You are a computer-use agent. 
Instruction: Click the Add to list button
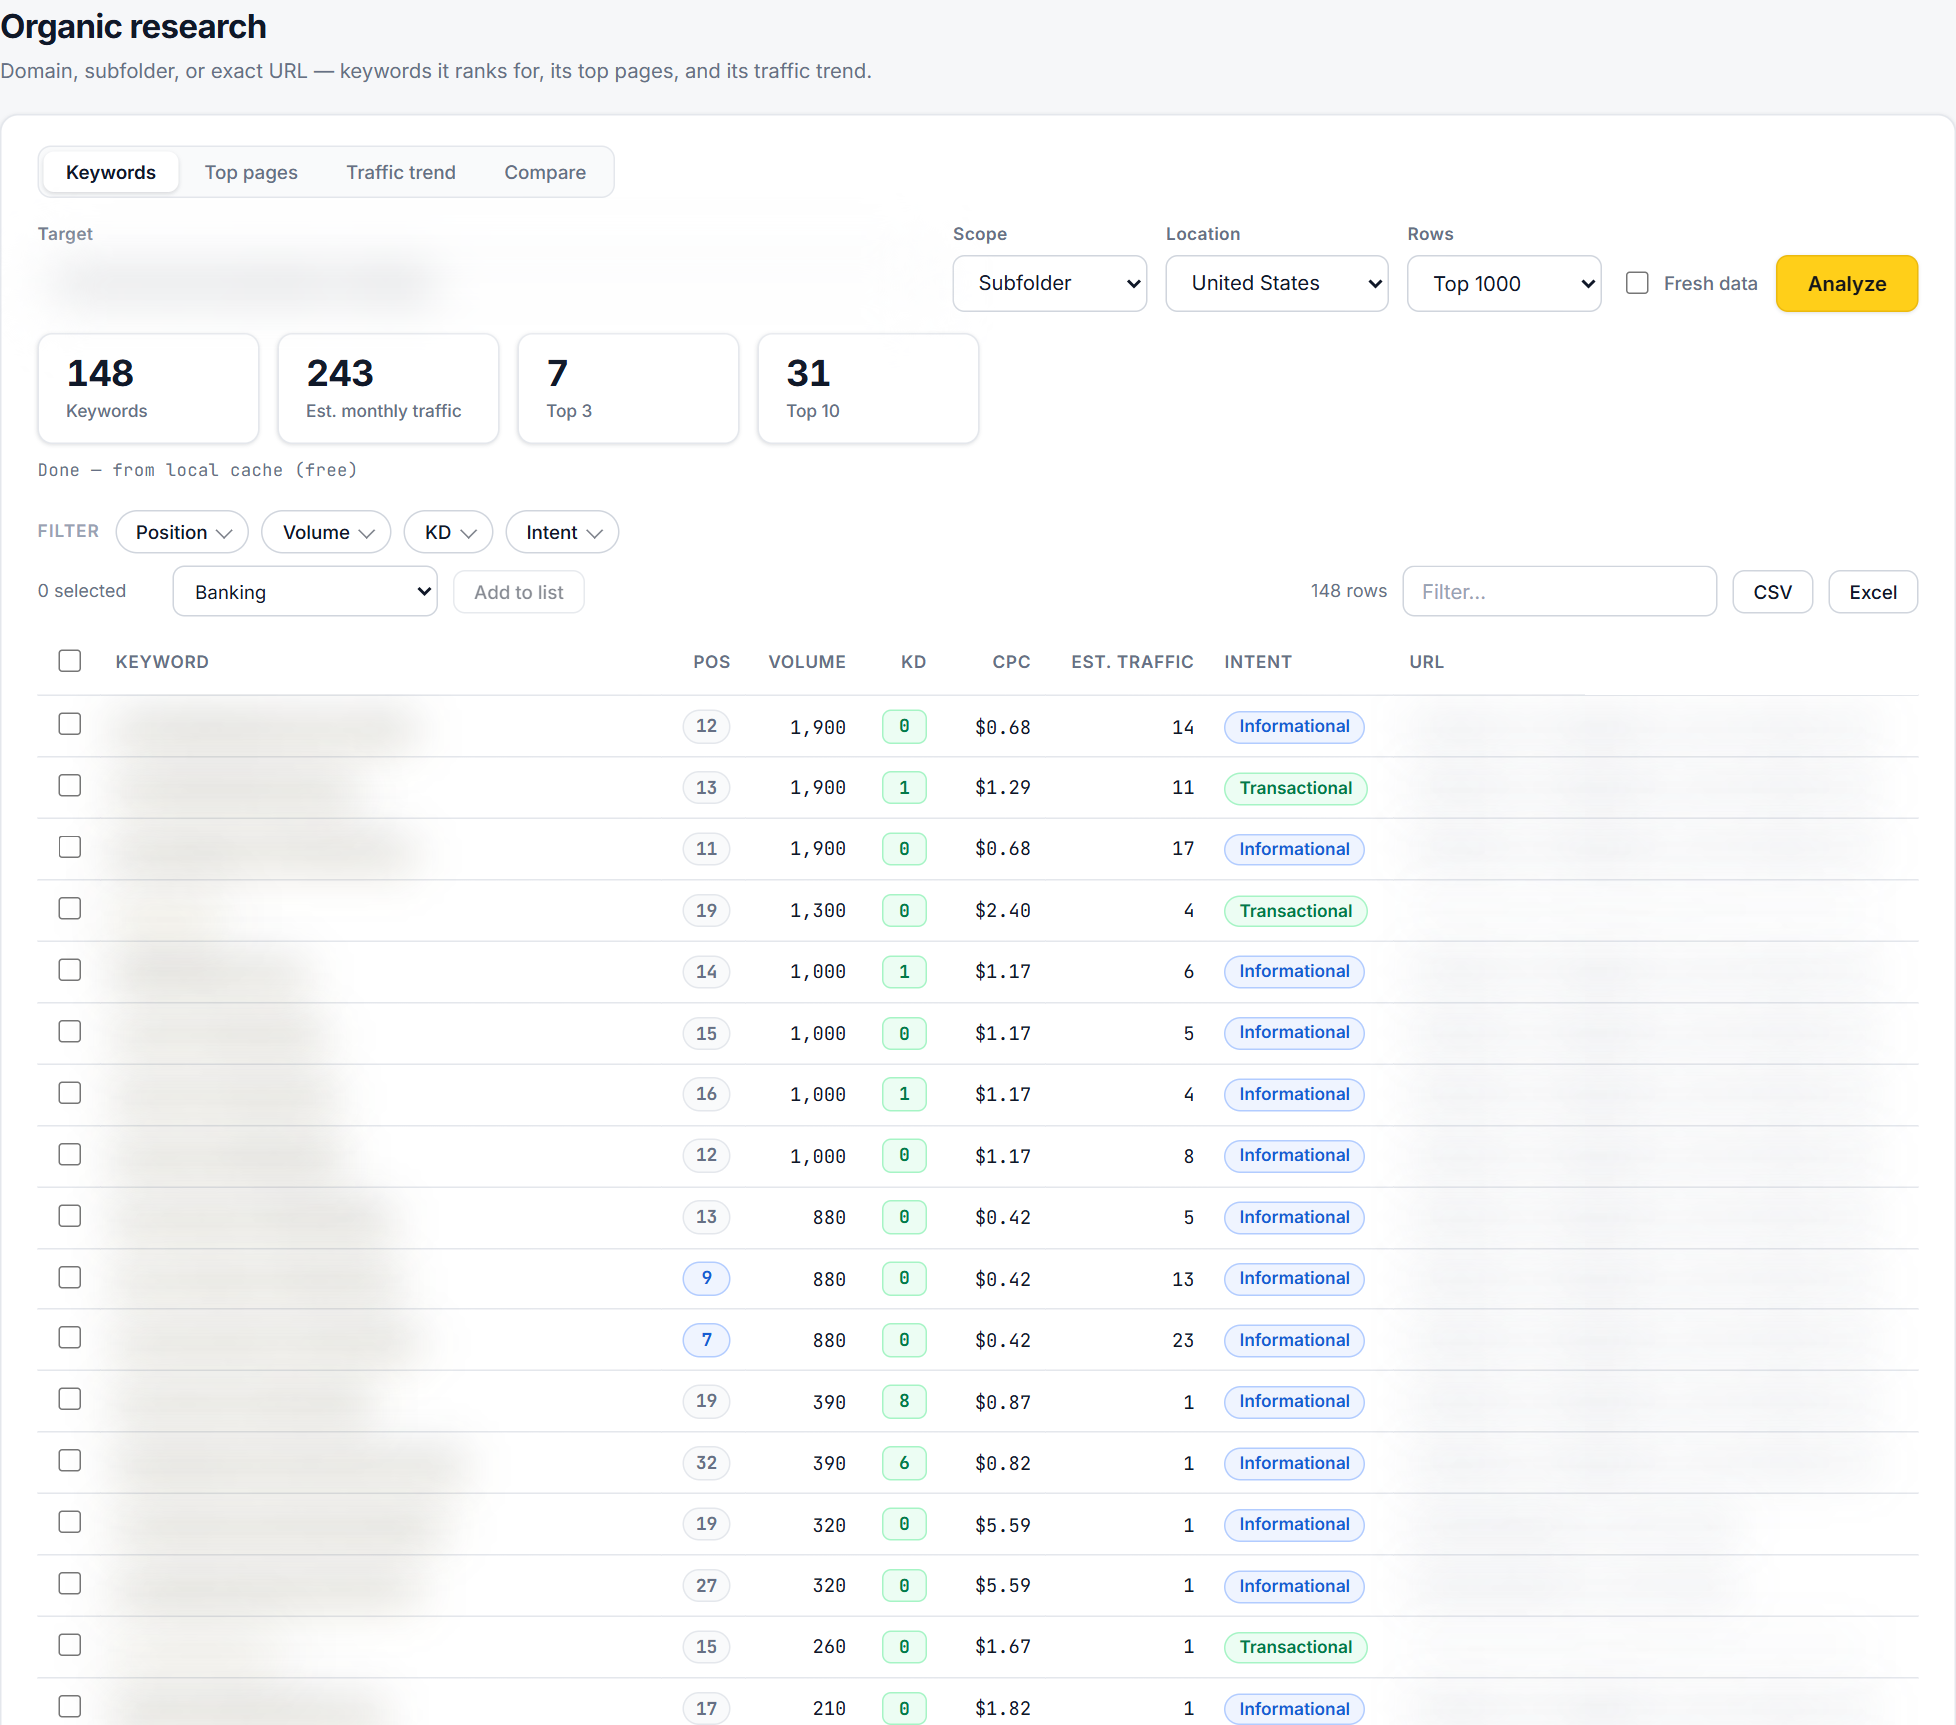click(x=518, y=592)
